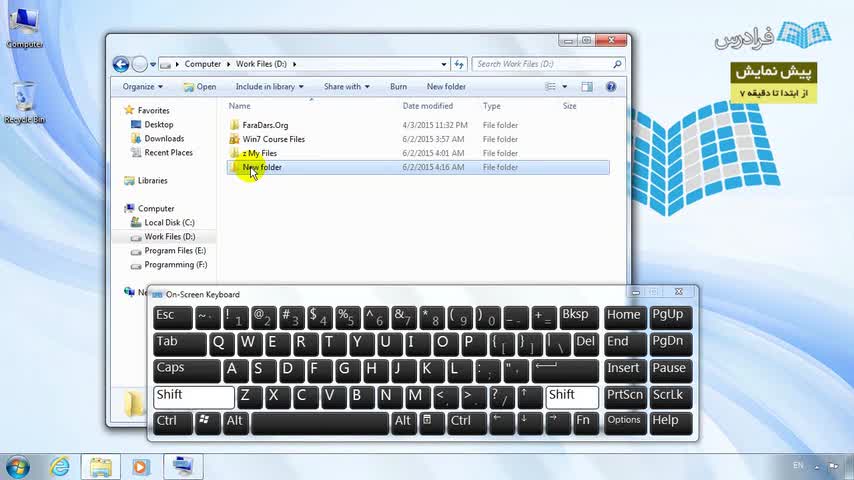Select Programming (F:) in navigation pane
Screen dimensions: 854x480
coord(175,265)
